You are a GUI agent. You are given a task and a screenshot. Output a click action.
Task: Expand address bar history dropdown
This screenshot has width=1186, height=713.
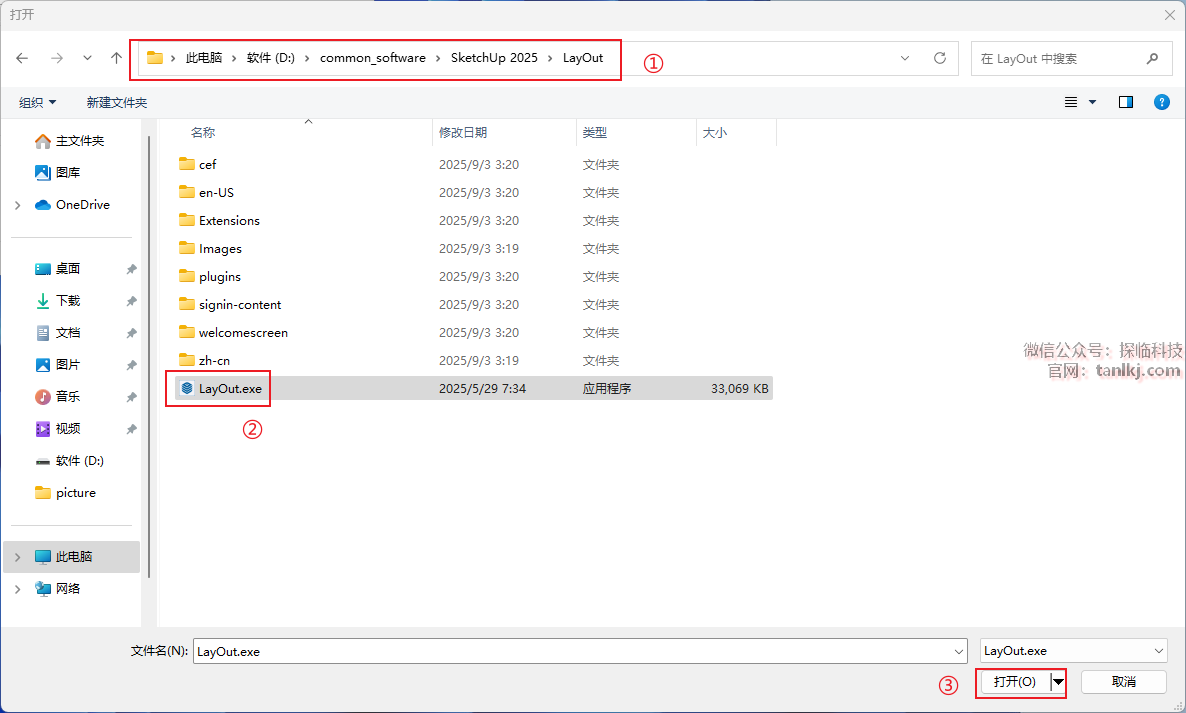(905, 58)
